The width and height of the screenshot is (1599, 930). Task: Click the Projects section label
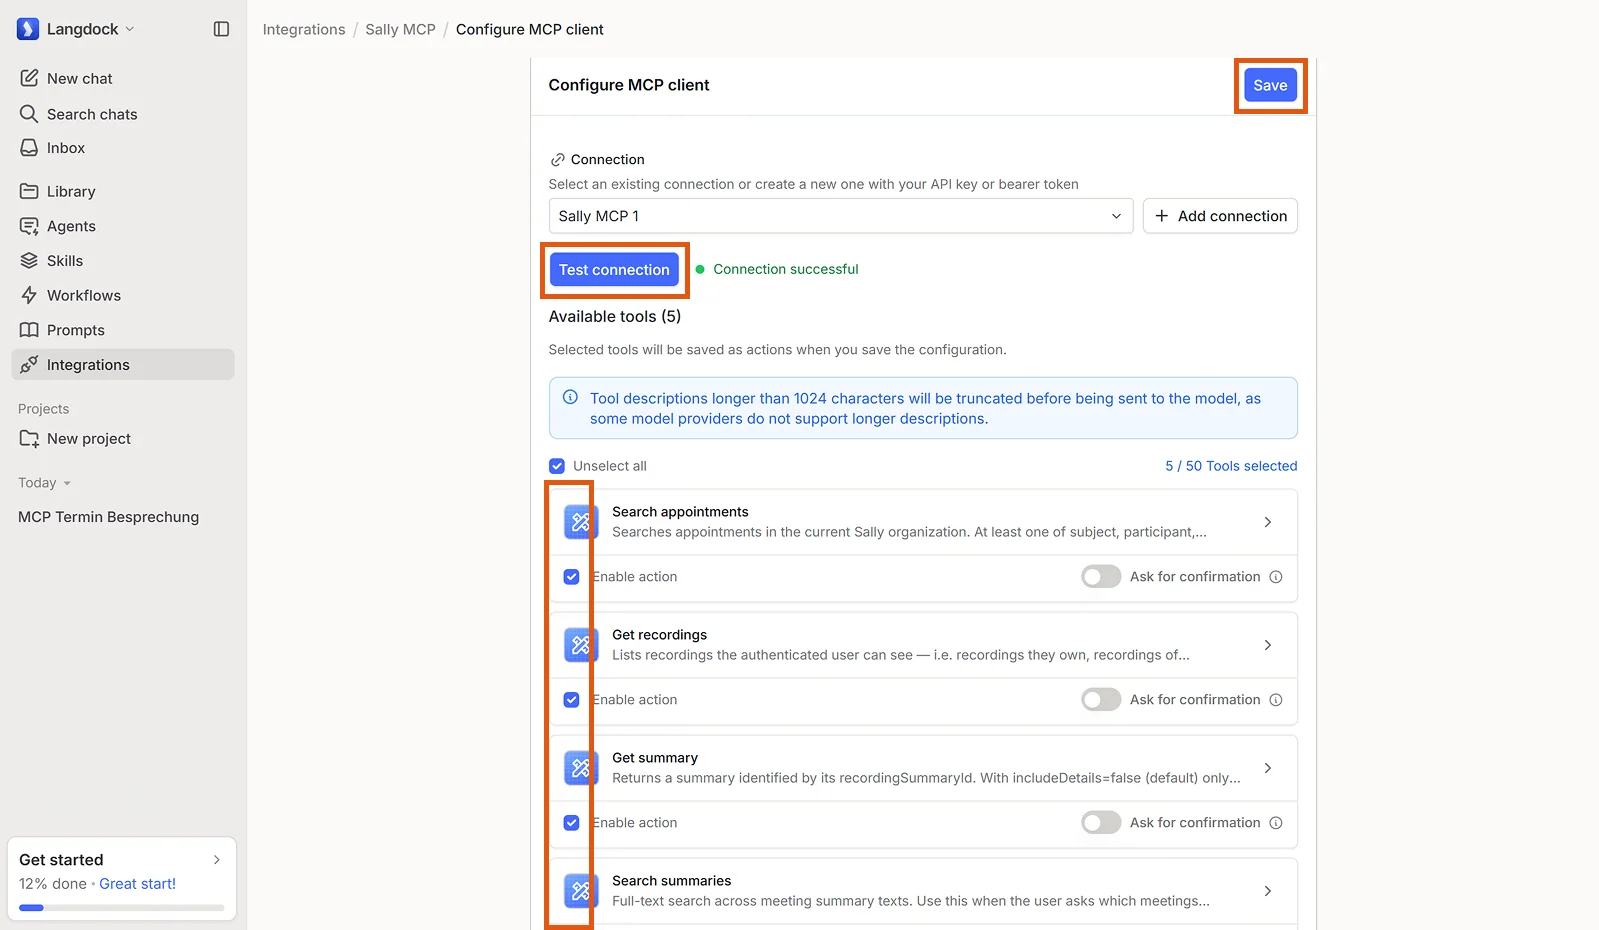tap(44, 409)
